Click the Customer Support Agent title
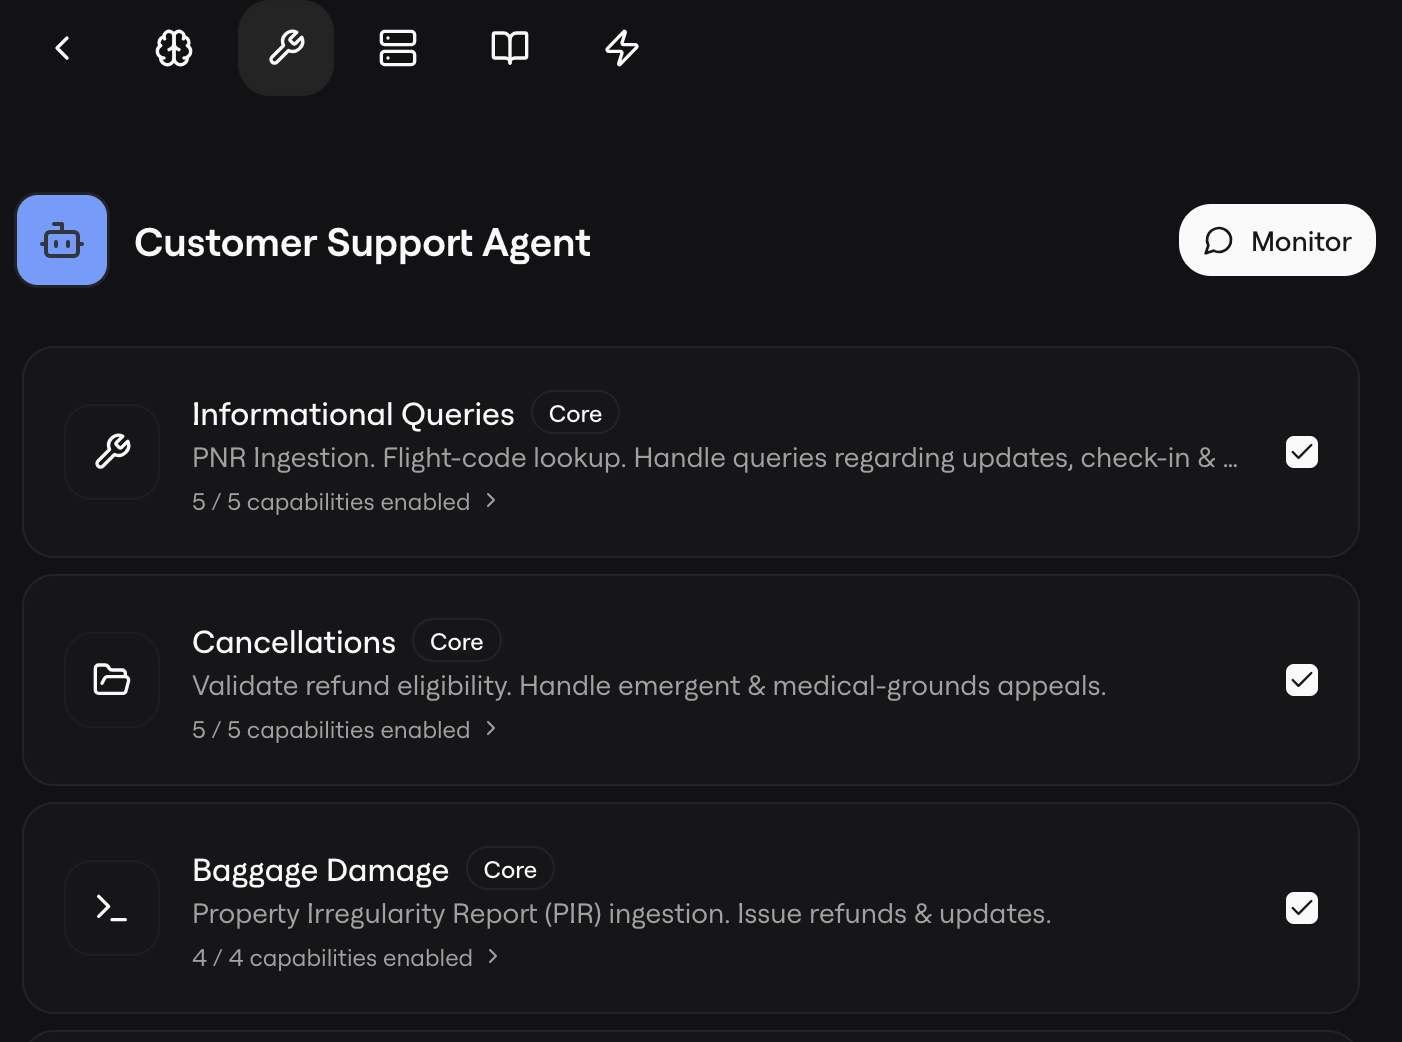Screen dimensions: 1402x1042 pos(362,243)
